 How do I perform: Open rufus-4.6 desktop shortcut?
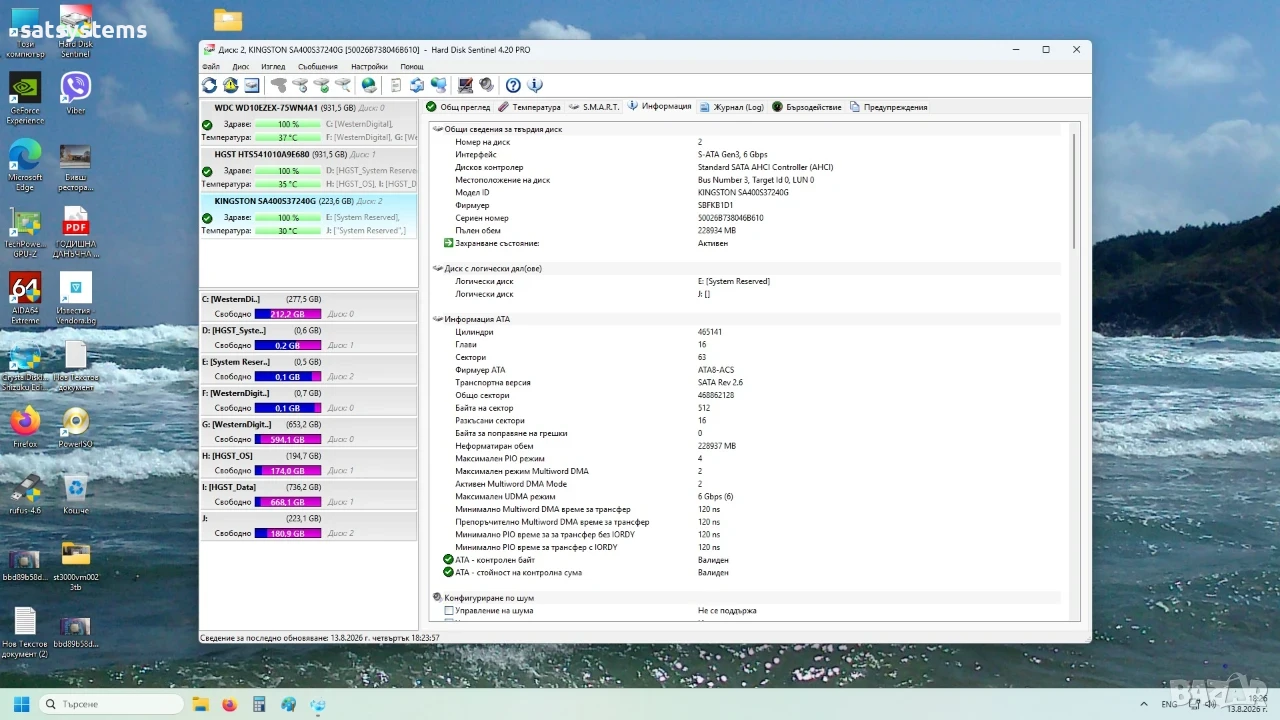click(x=25, y=495)
